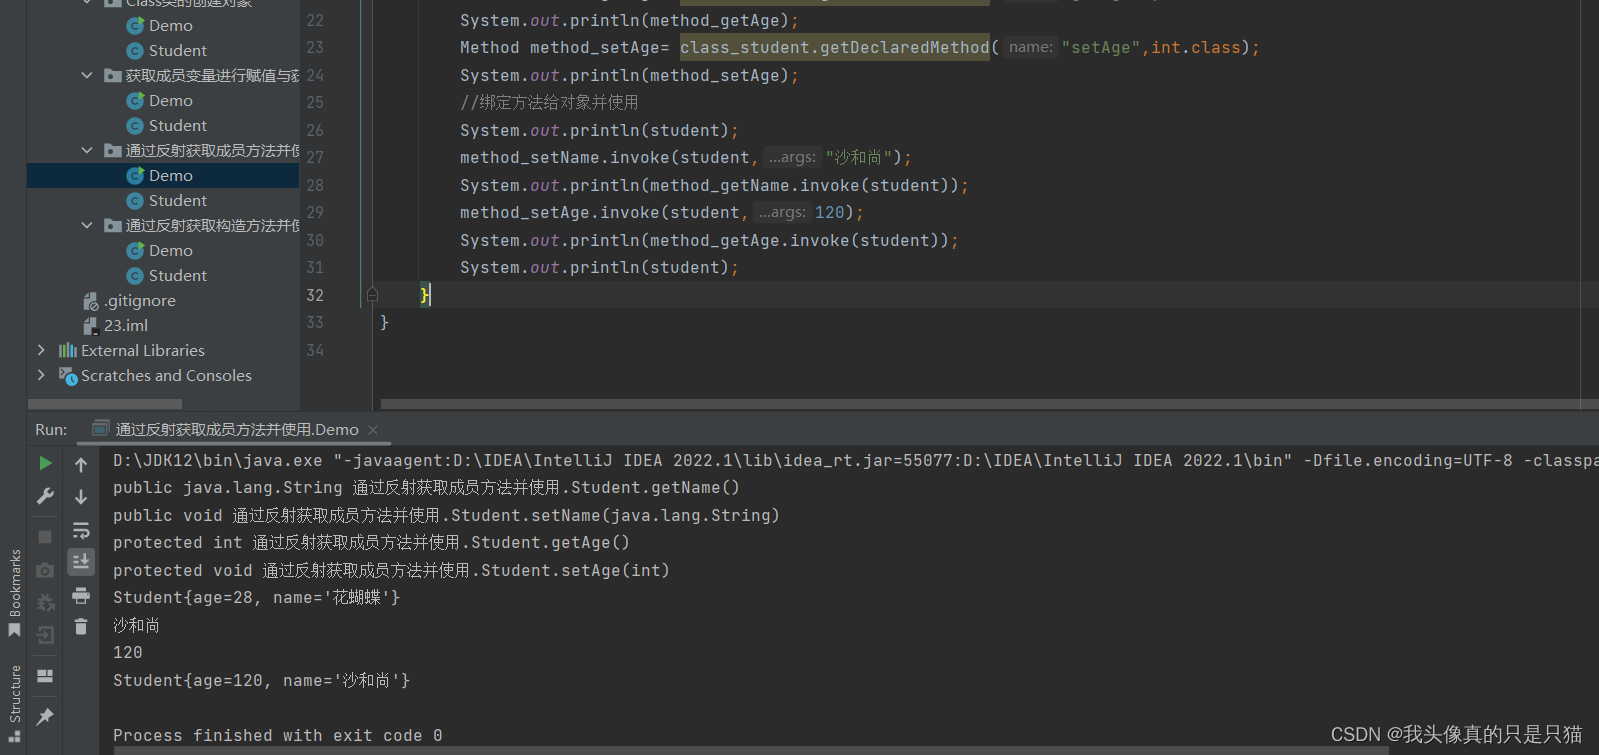The height and width of the screenshot is (755, 1599).
Task: Open Demo under 通过反射获取构造方法 package
Action: [170, 250]
